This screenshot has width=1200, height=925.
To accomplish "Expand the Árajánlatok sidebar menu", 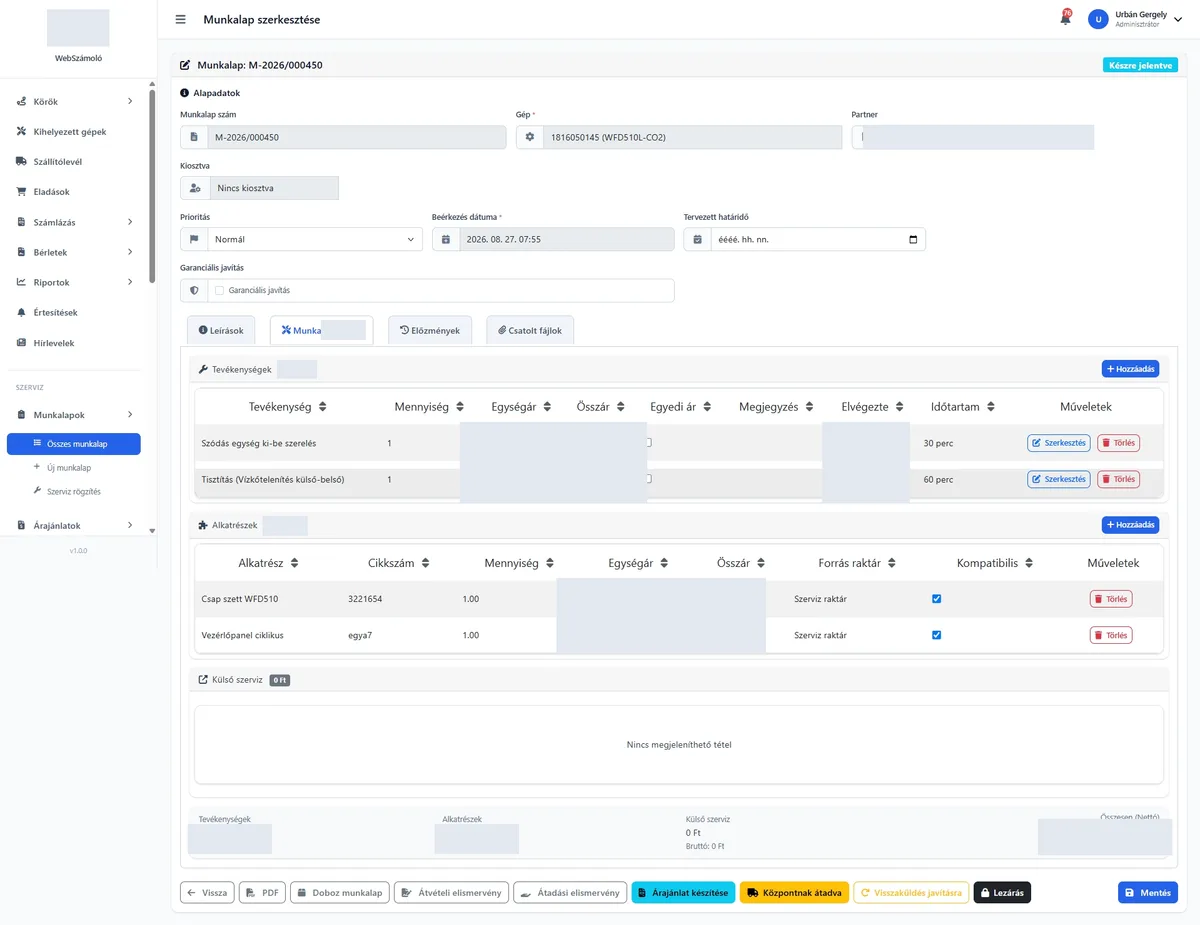I will [130, 525].
